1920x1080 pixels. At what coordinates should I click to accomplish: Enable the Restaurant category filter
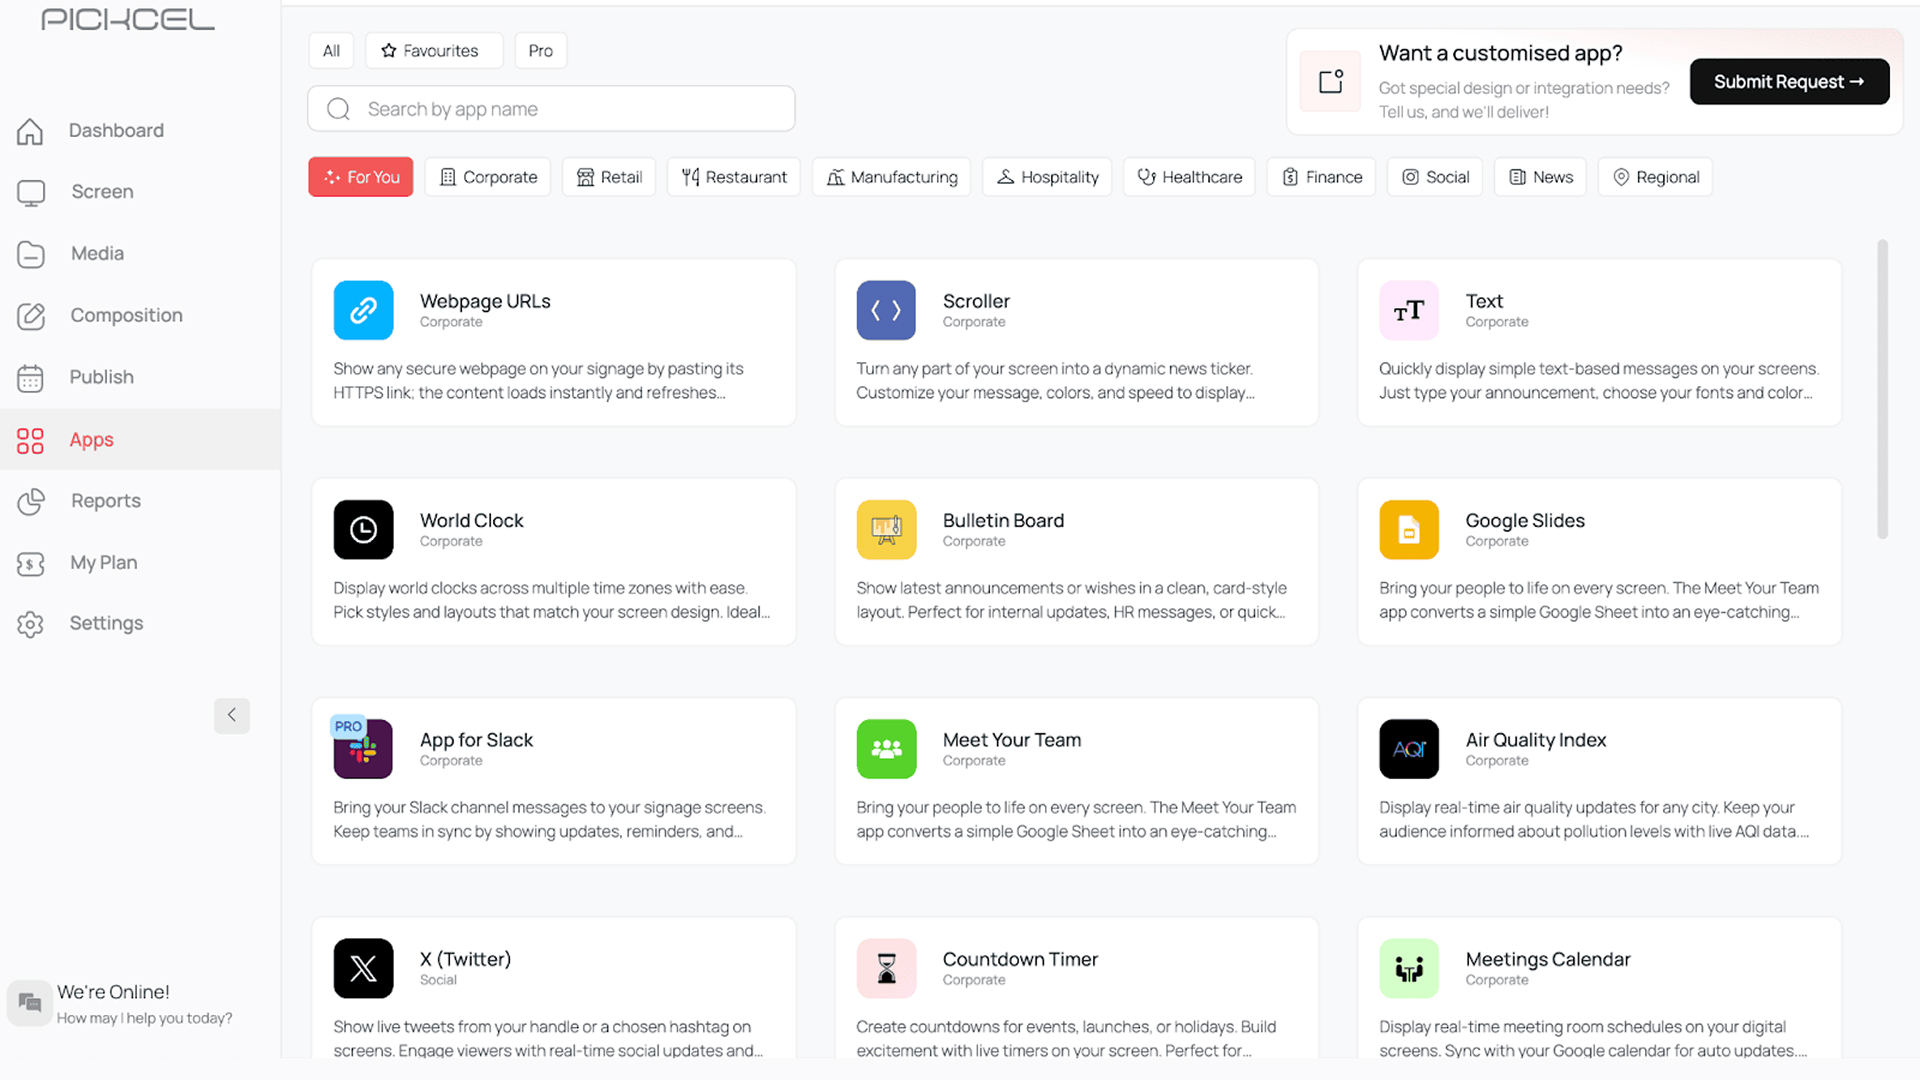click(733, 176)
